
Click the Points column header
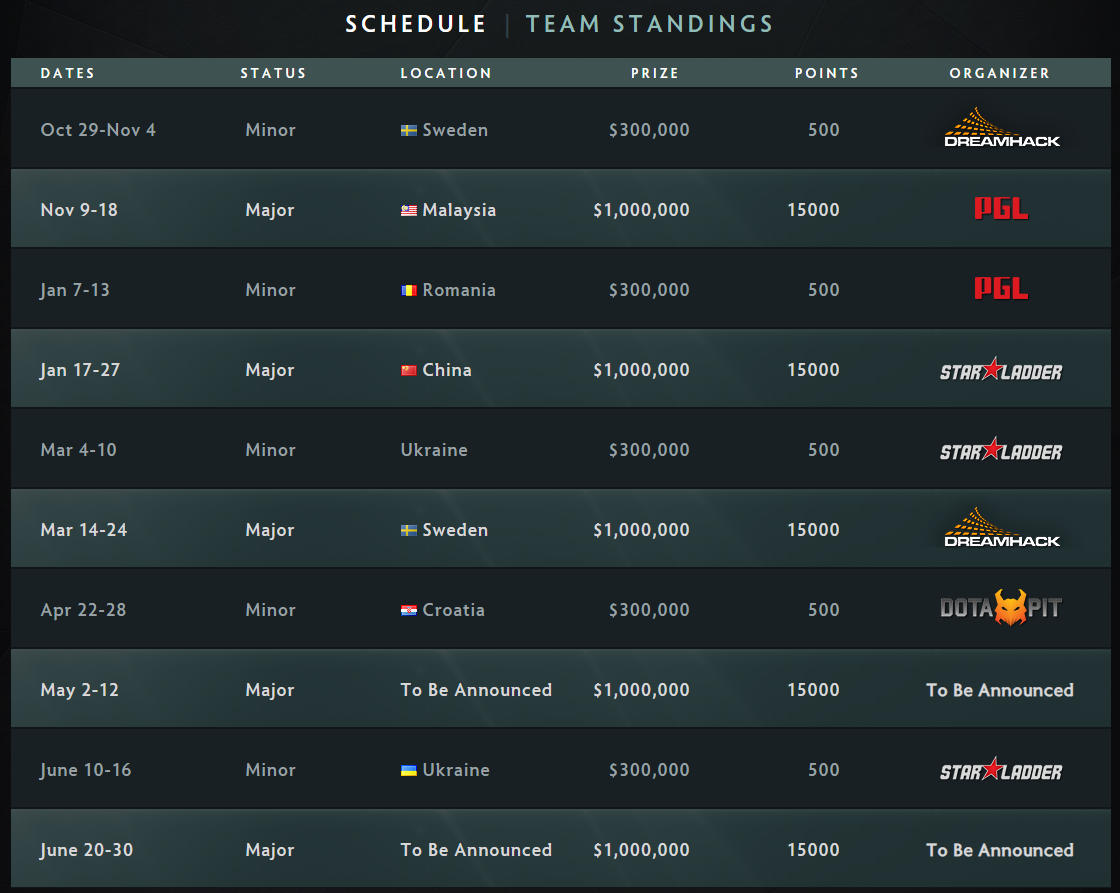(826, 73)
